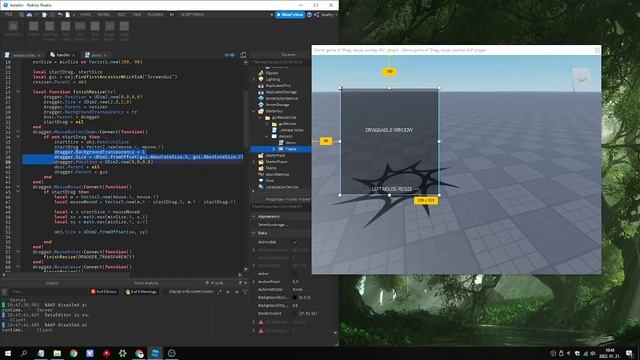Click DRAGGABLE WINDOW text in demo game
640x360 pixels.
[389, 130]
